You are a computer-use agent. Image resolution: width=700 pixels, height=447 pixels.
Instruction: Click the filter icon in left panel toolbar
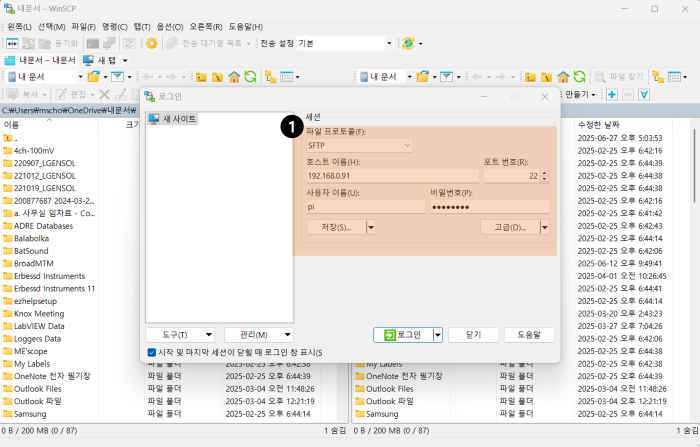tap(117, 77)
